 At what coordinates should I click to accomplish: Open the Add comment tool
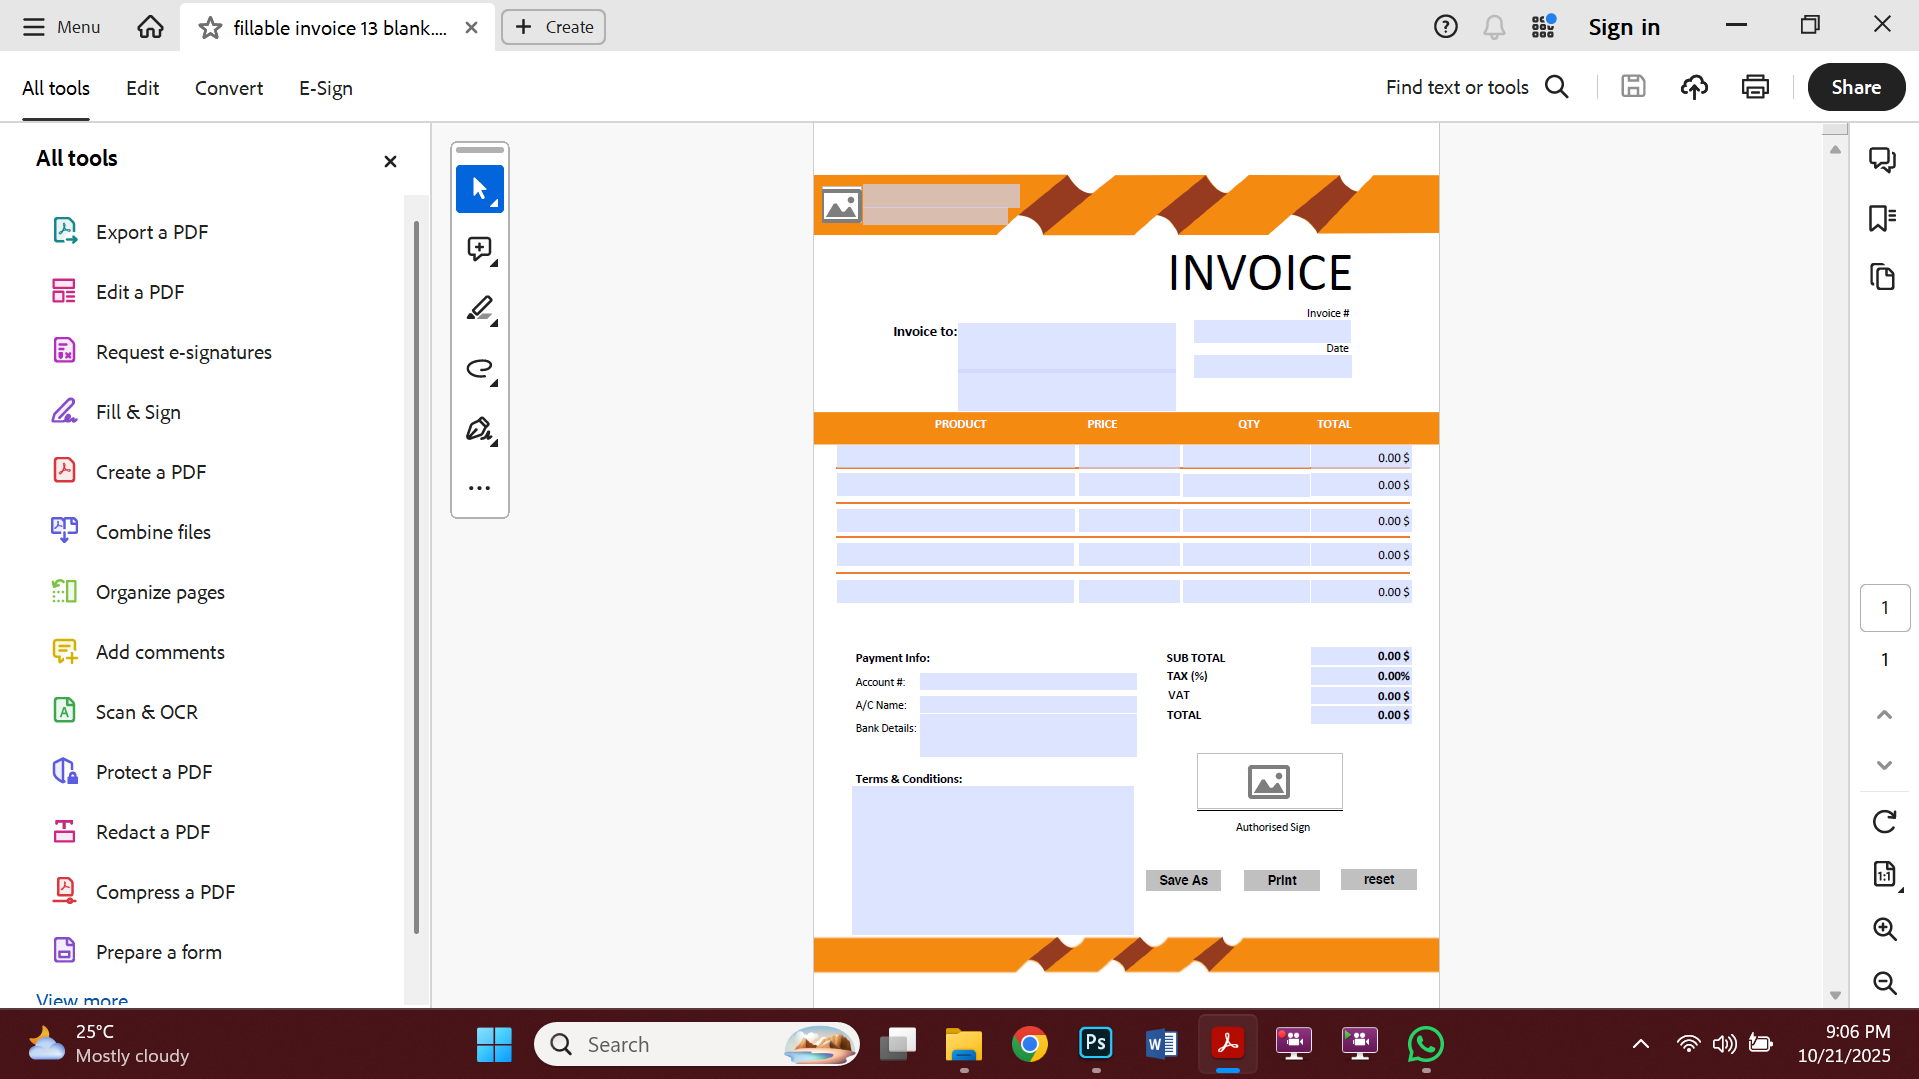click(x=479, y=249)
